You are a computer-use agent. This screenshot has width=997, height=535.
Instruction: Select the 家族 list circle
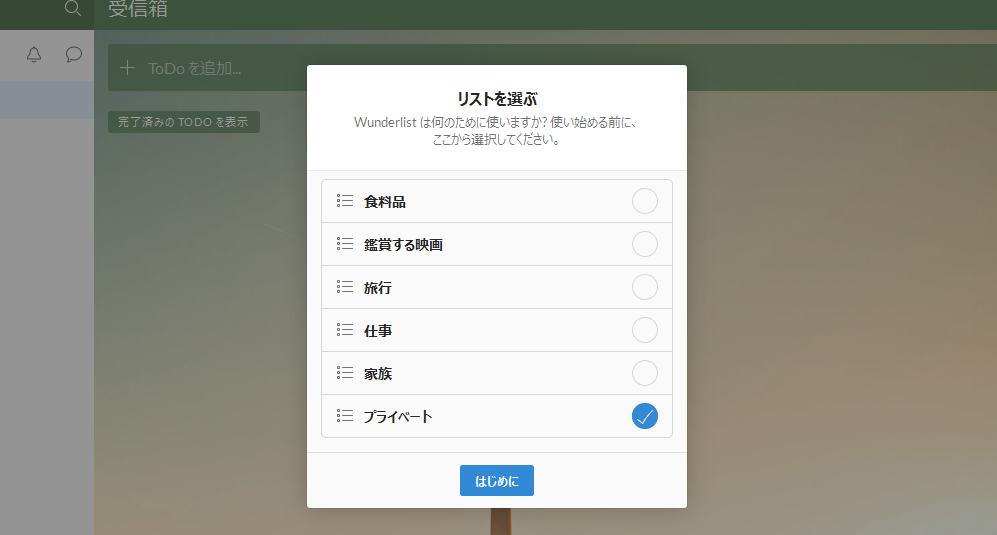click(x=645, y=373)
